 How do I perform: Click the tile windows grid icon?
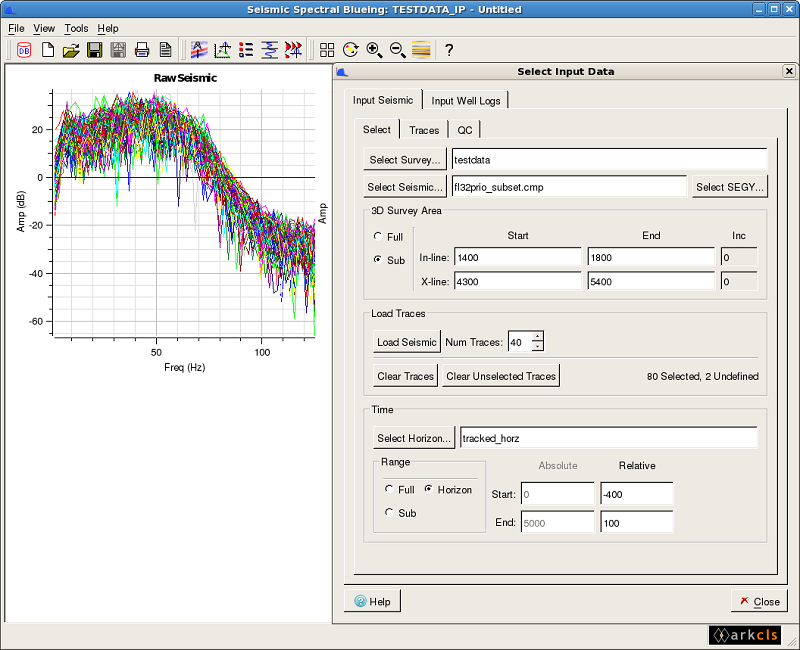tap(327, 49)
